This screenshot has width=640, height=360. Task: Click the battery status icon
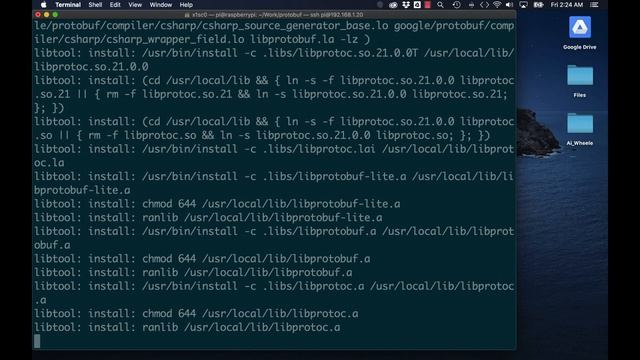click(x=538, y=5)
